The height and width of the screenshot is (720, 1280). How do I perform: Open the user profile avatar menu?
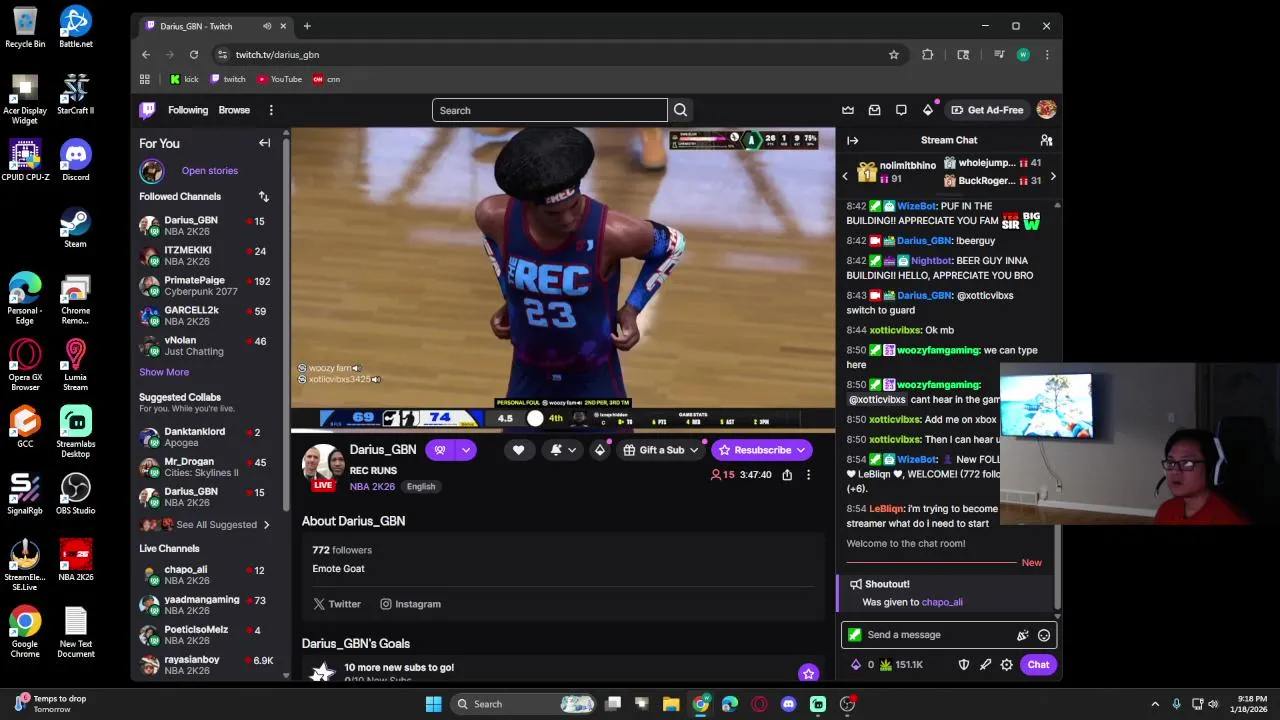[1046, 110]
